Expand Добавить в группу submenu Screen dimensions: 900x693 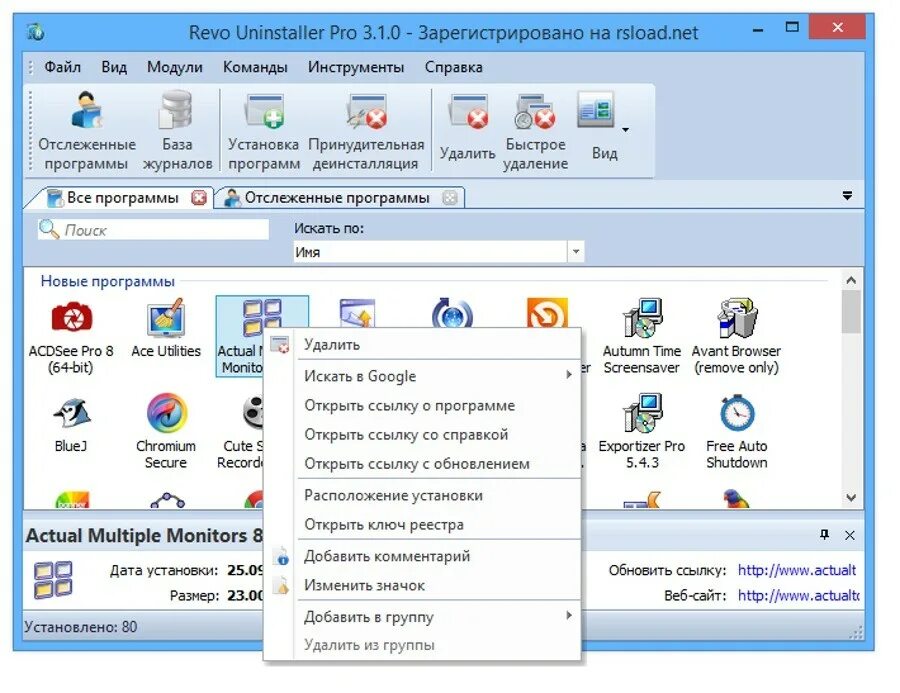coord(422,617)
